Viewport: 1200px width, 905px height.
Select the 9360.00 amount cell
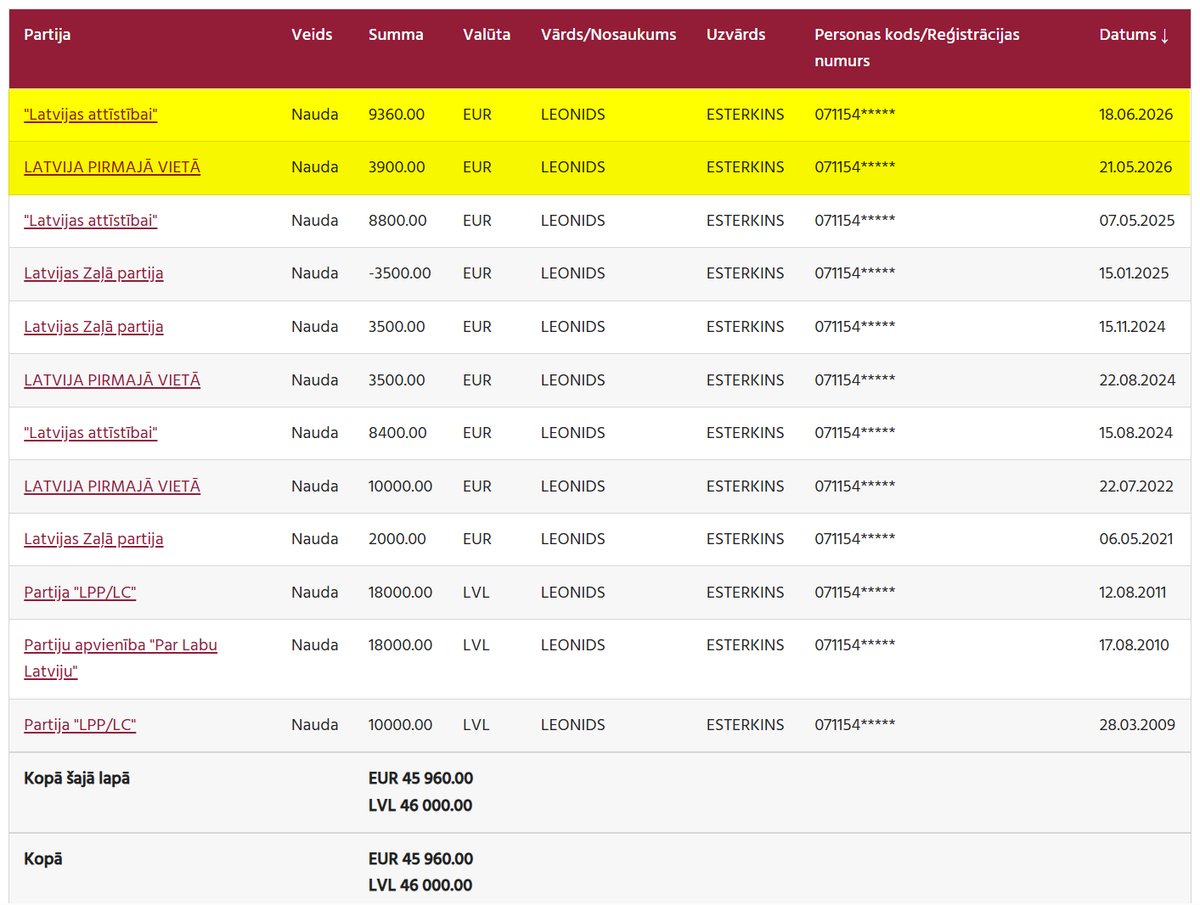tap(396, 115)
